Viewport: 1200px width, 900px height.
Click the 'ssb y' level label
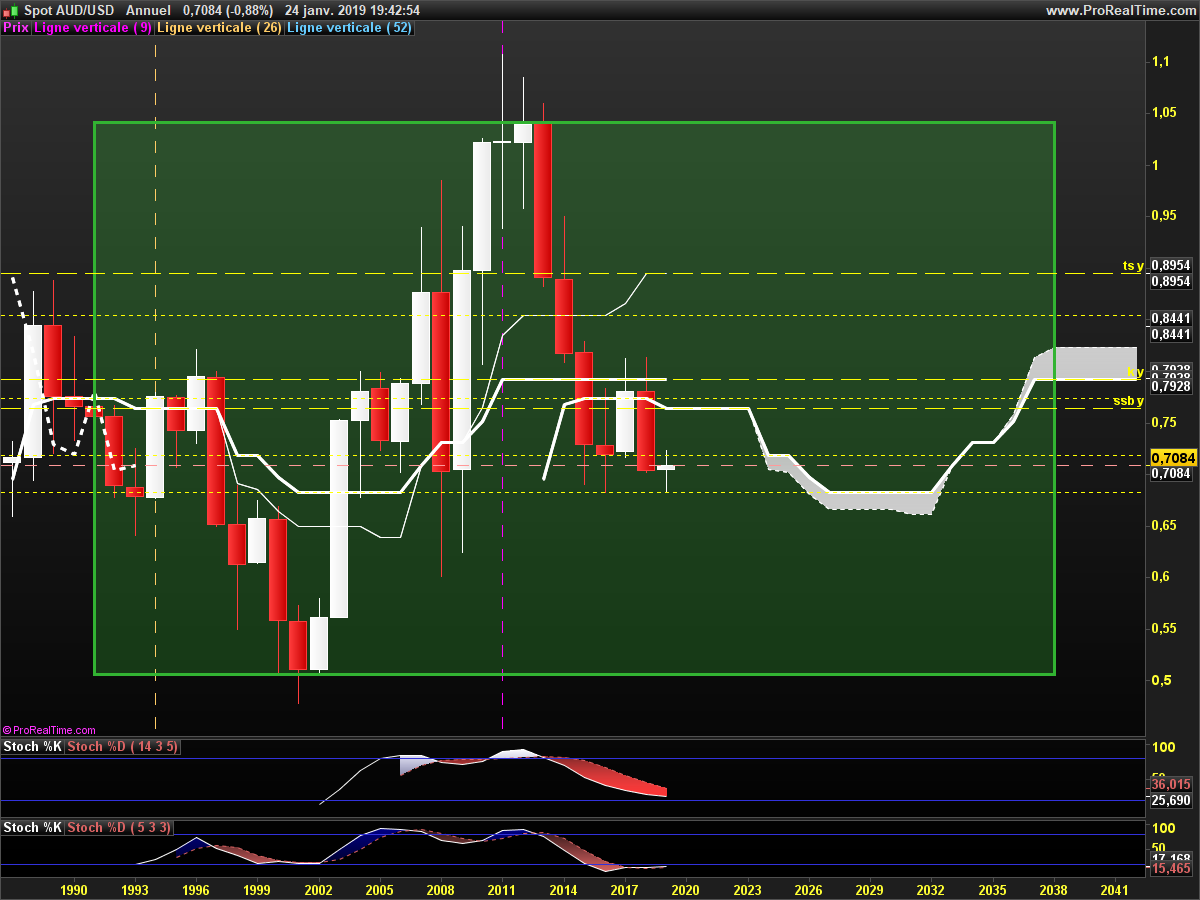[x=1129, y=401]
